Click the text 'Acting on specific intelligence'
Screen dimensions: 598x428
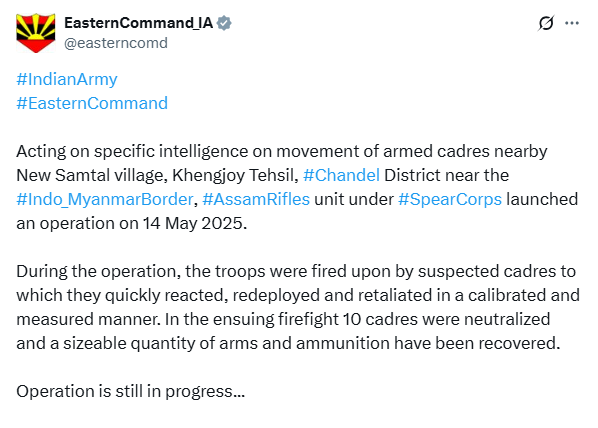coord(132,151)
